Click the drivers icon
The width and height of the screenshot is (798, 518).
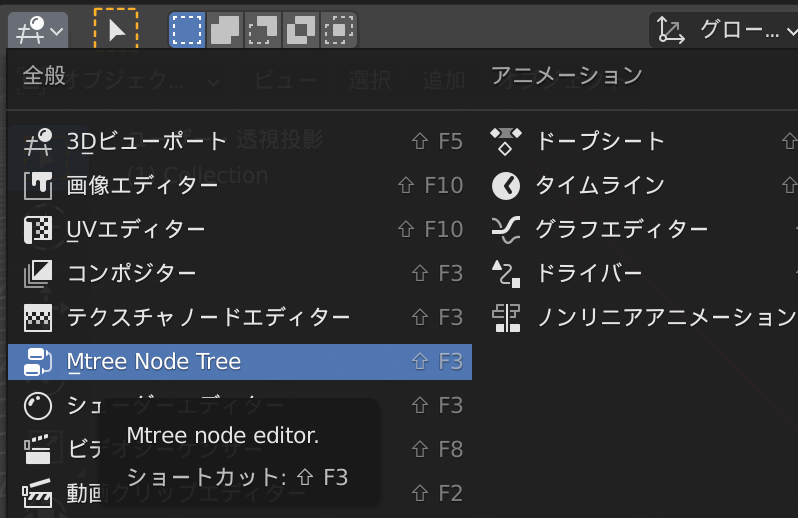pyautogui.click(x=506, y=274)
